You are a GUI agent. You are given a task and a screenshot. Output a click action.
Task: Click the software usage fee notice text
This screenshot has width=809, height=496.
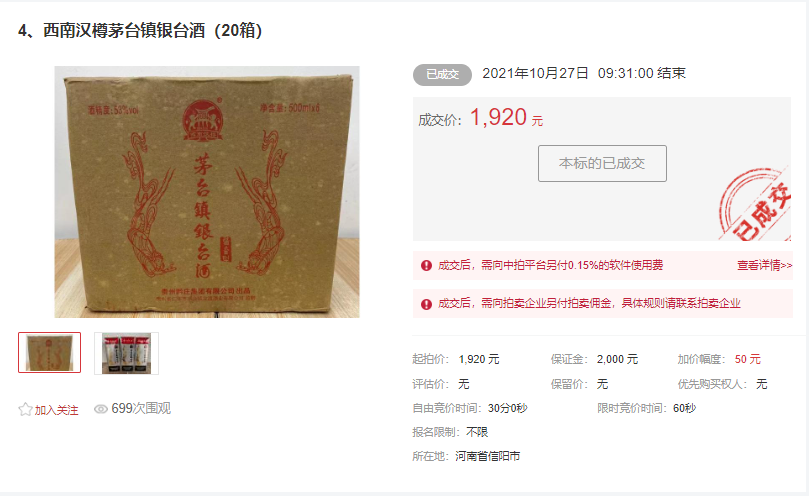tap(551, 265)
